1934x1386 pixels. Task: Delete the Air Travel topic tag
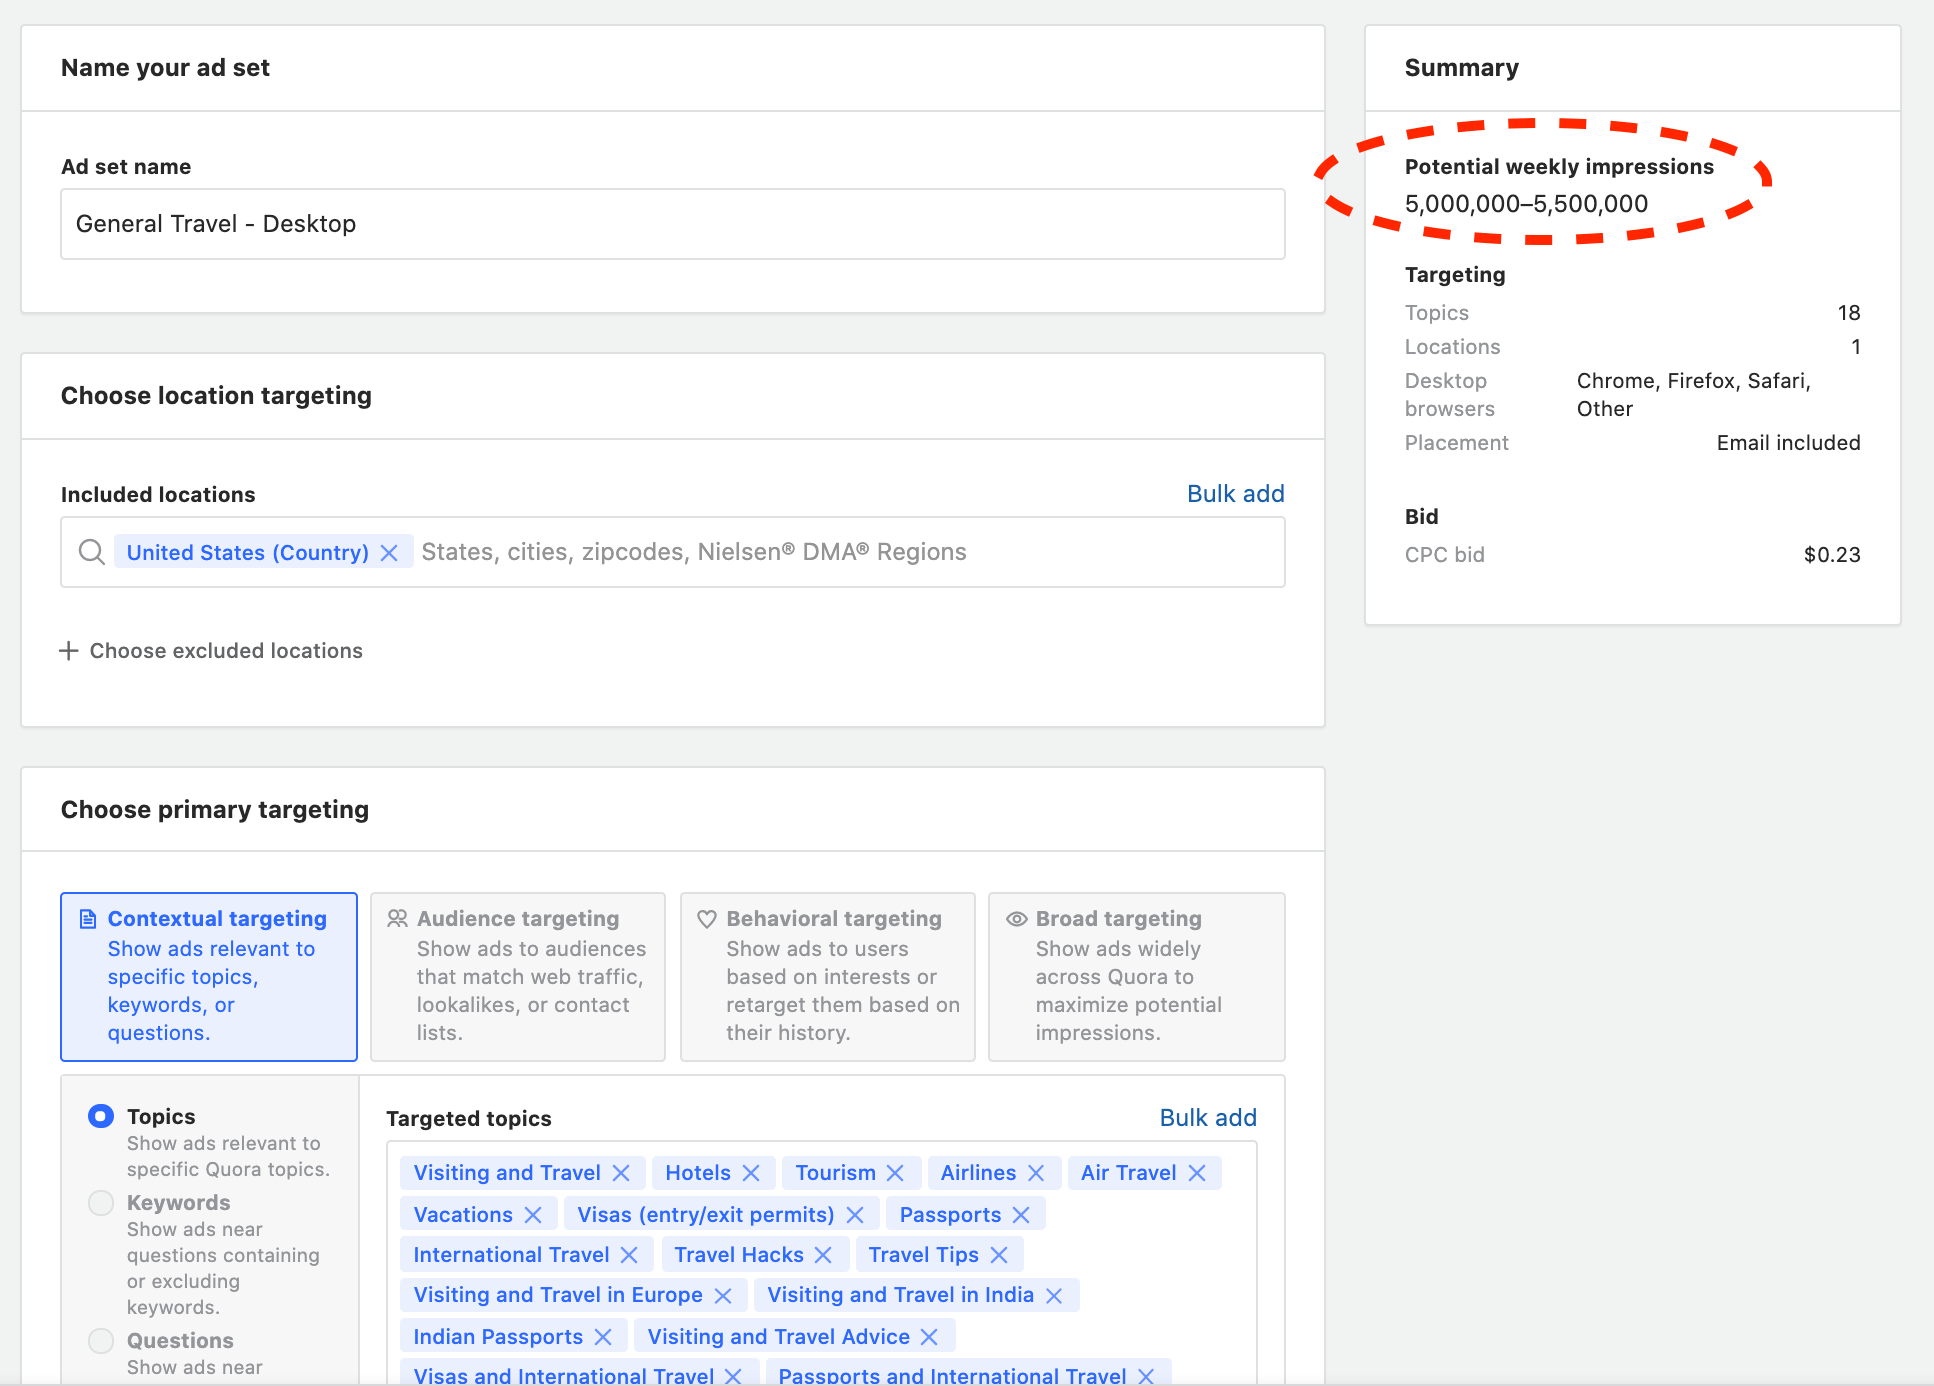(1197, 1173)
